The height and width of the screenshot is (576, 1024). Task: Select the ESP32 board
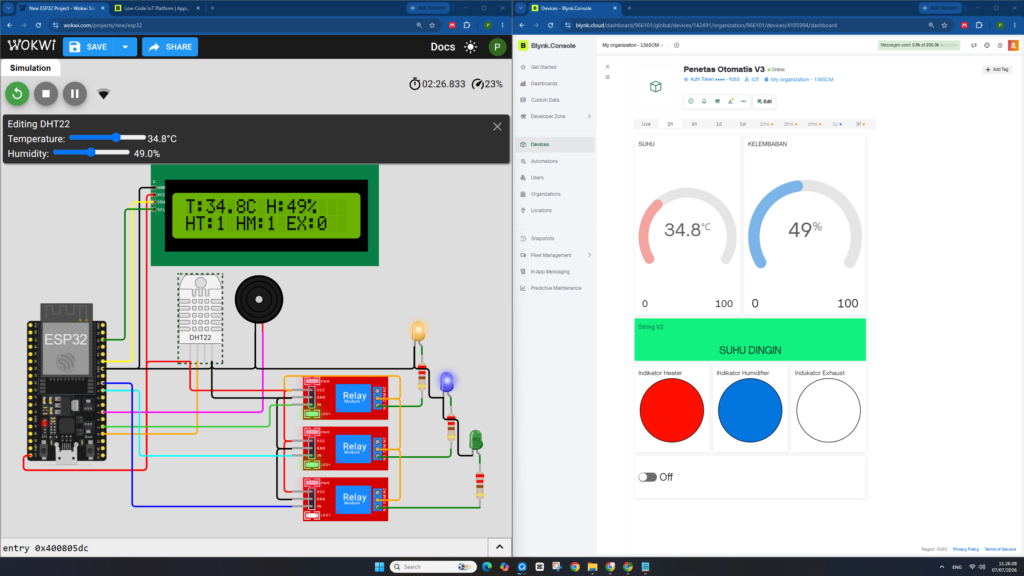pyautogui.click(x=66, y=383)
